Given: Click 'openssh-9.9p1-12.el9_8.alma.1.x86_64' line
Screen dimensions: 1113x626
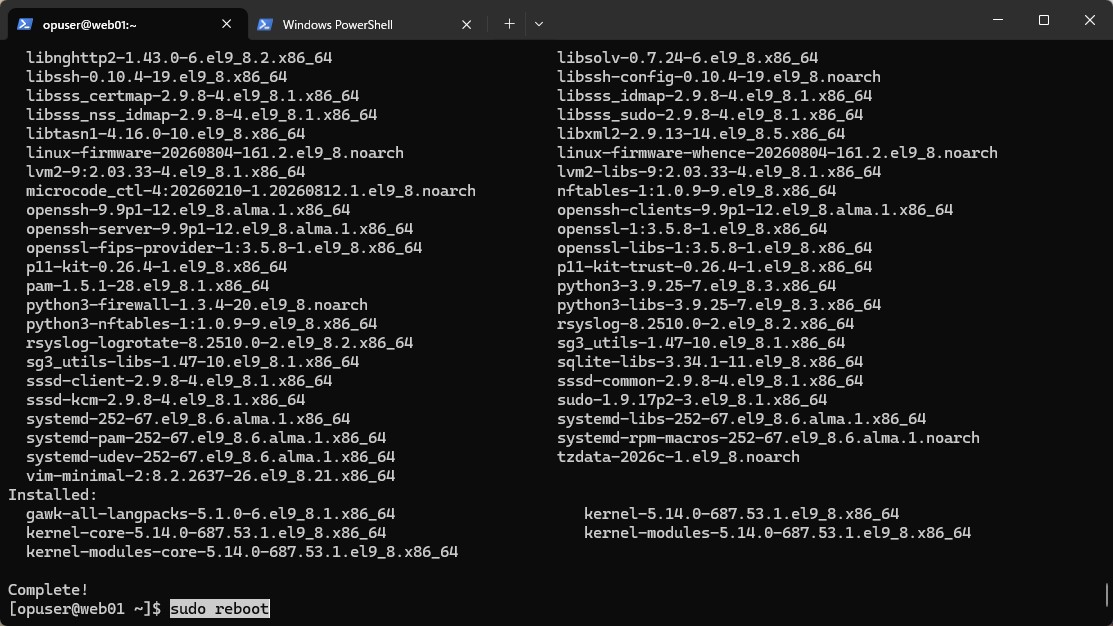Looking at the screenshot, I should coord(188,209).
